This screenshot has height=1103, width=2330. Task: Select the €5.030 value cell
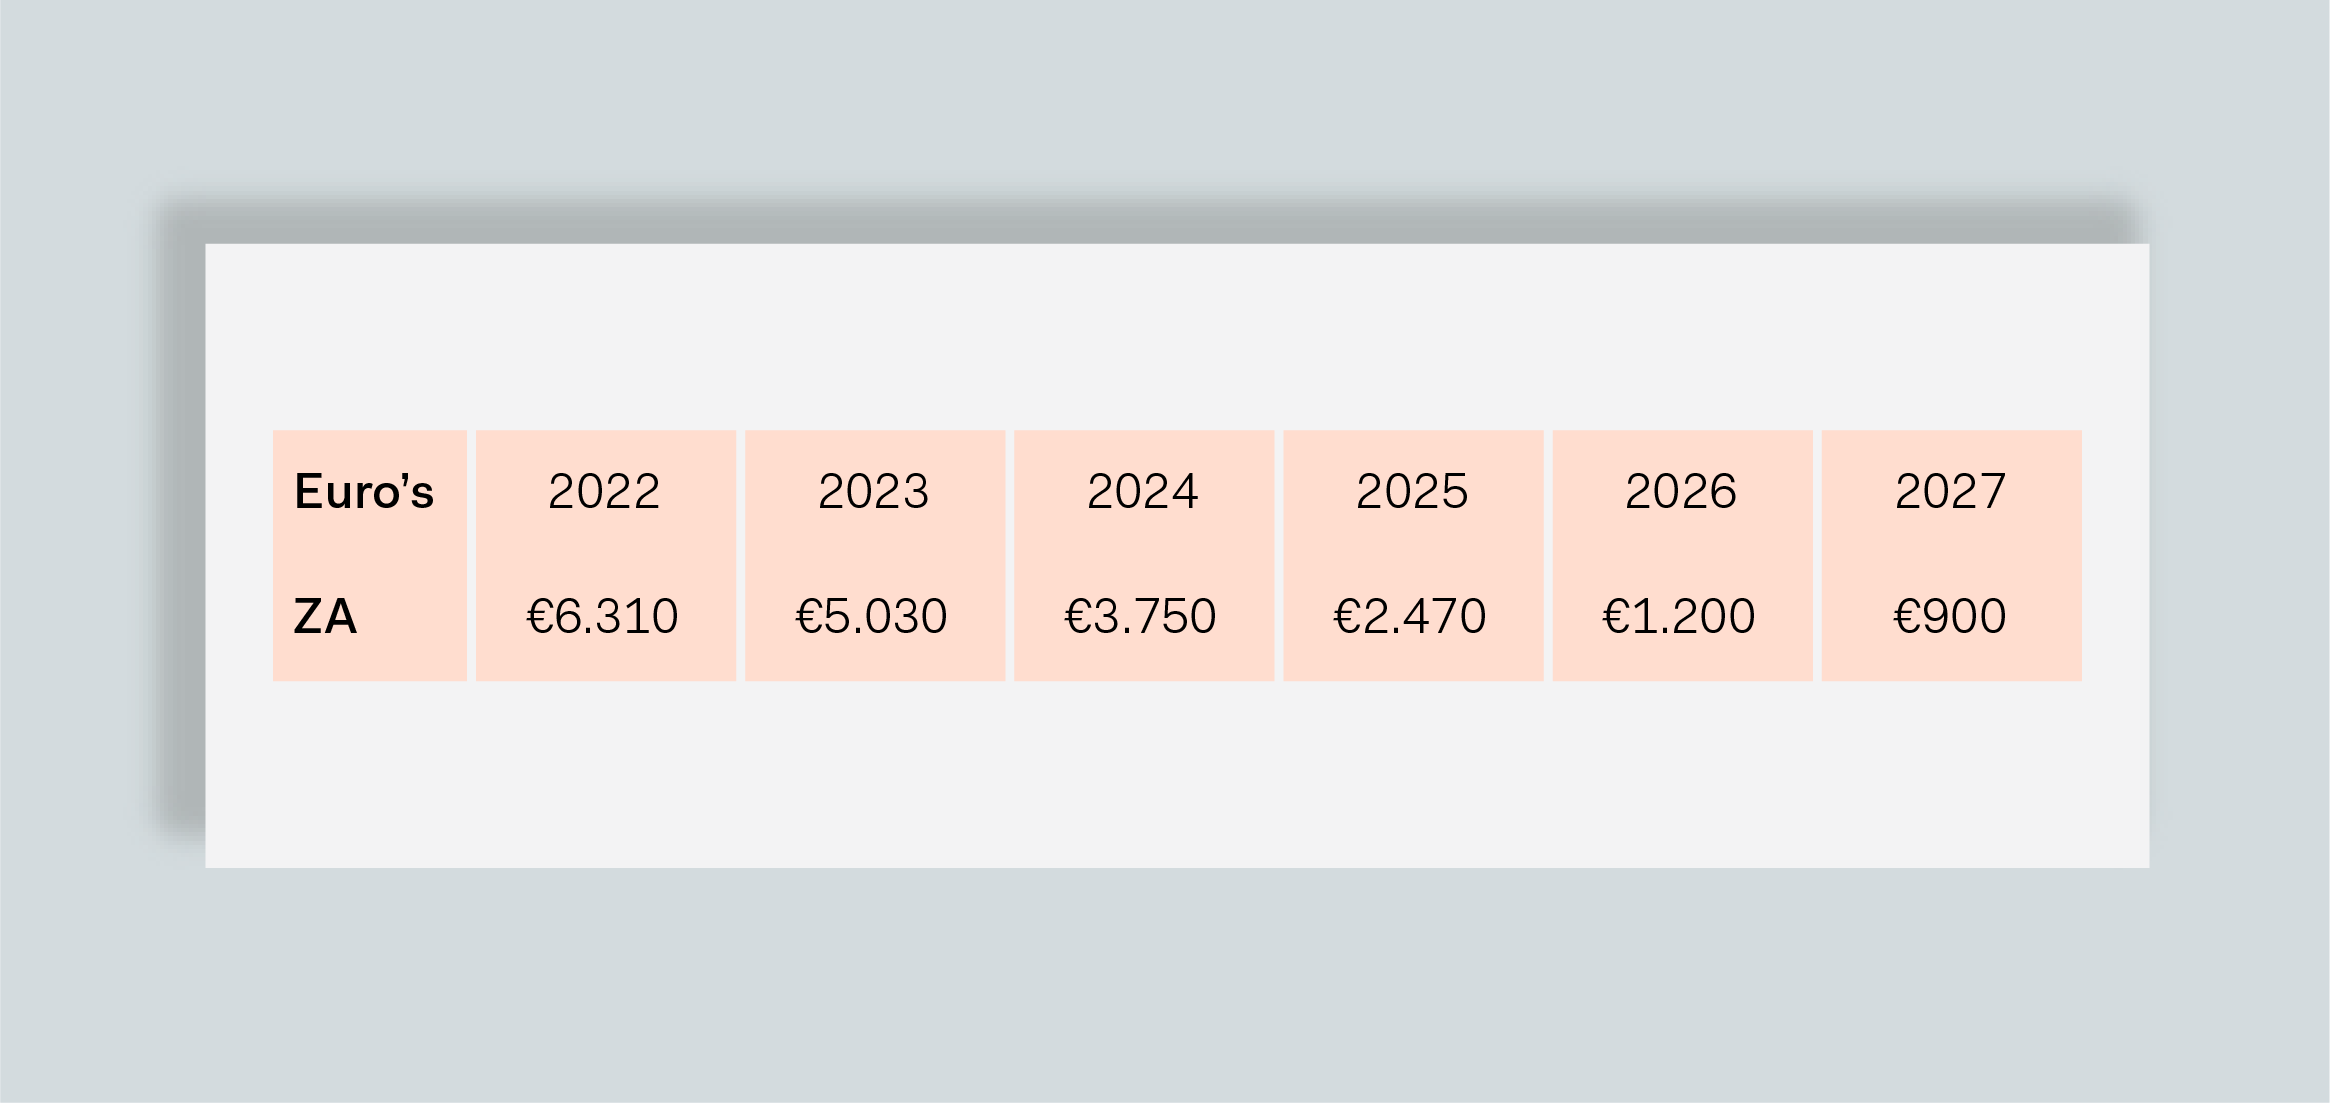[872, 616]
